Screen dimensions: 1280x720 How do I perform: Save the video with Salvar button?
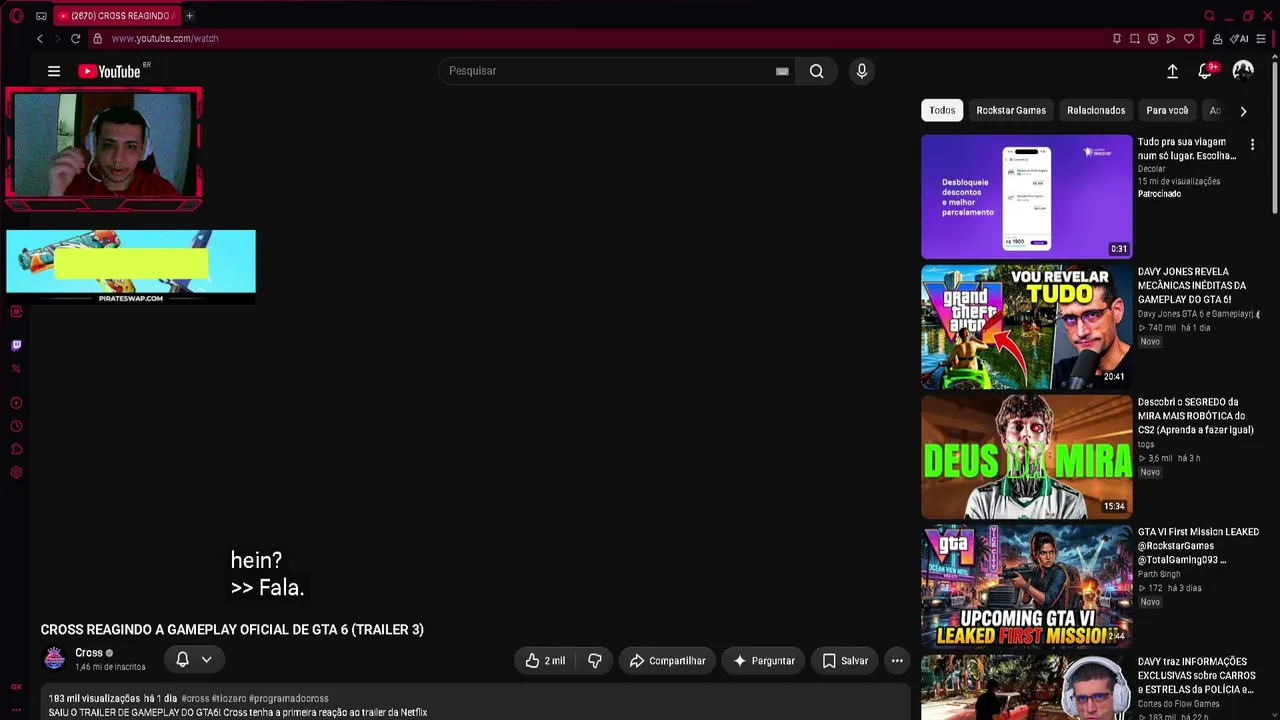pyautogui.click(x=845, y=661)
